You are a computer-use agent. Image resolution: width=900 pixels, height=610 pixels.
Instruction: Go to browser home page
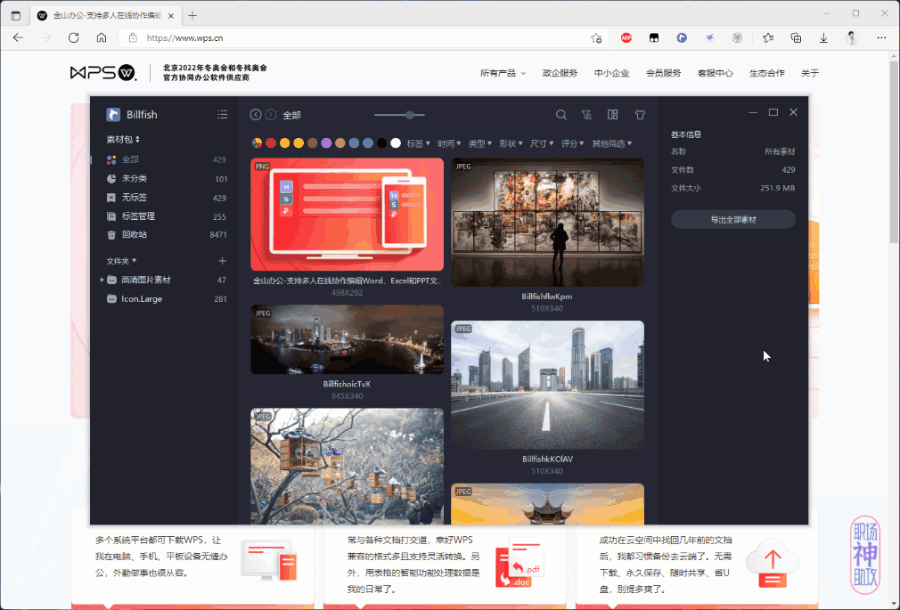tap(102, 38)
